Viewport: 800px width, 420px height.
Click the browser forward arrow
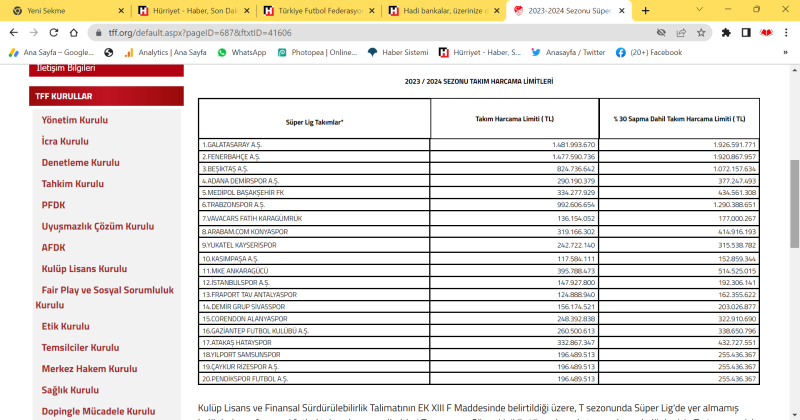coord(34,33)
